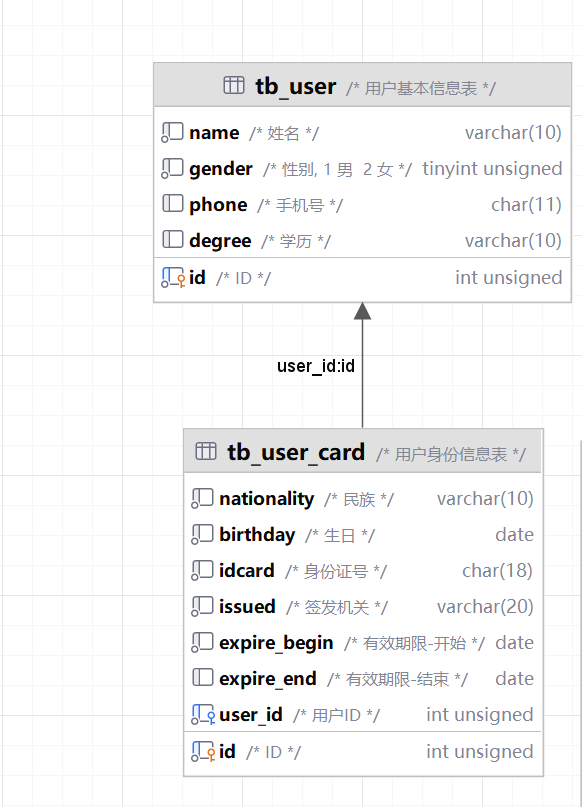Select the degree column icon

pyautogui.click(x=172, y=239)
